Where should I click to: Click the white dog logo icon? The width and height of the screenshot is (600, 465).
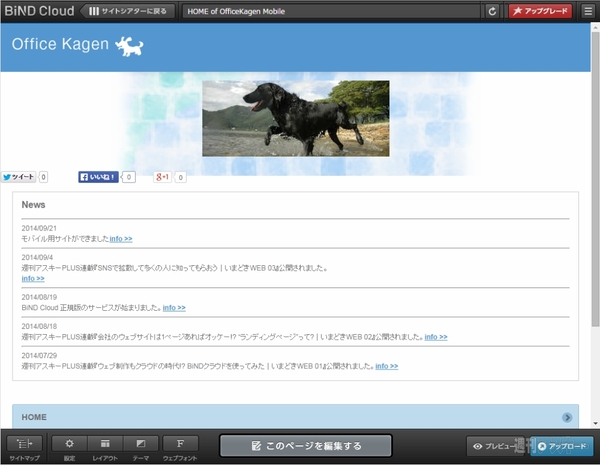point(129,47)
